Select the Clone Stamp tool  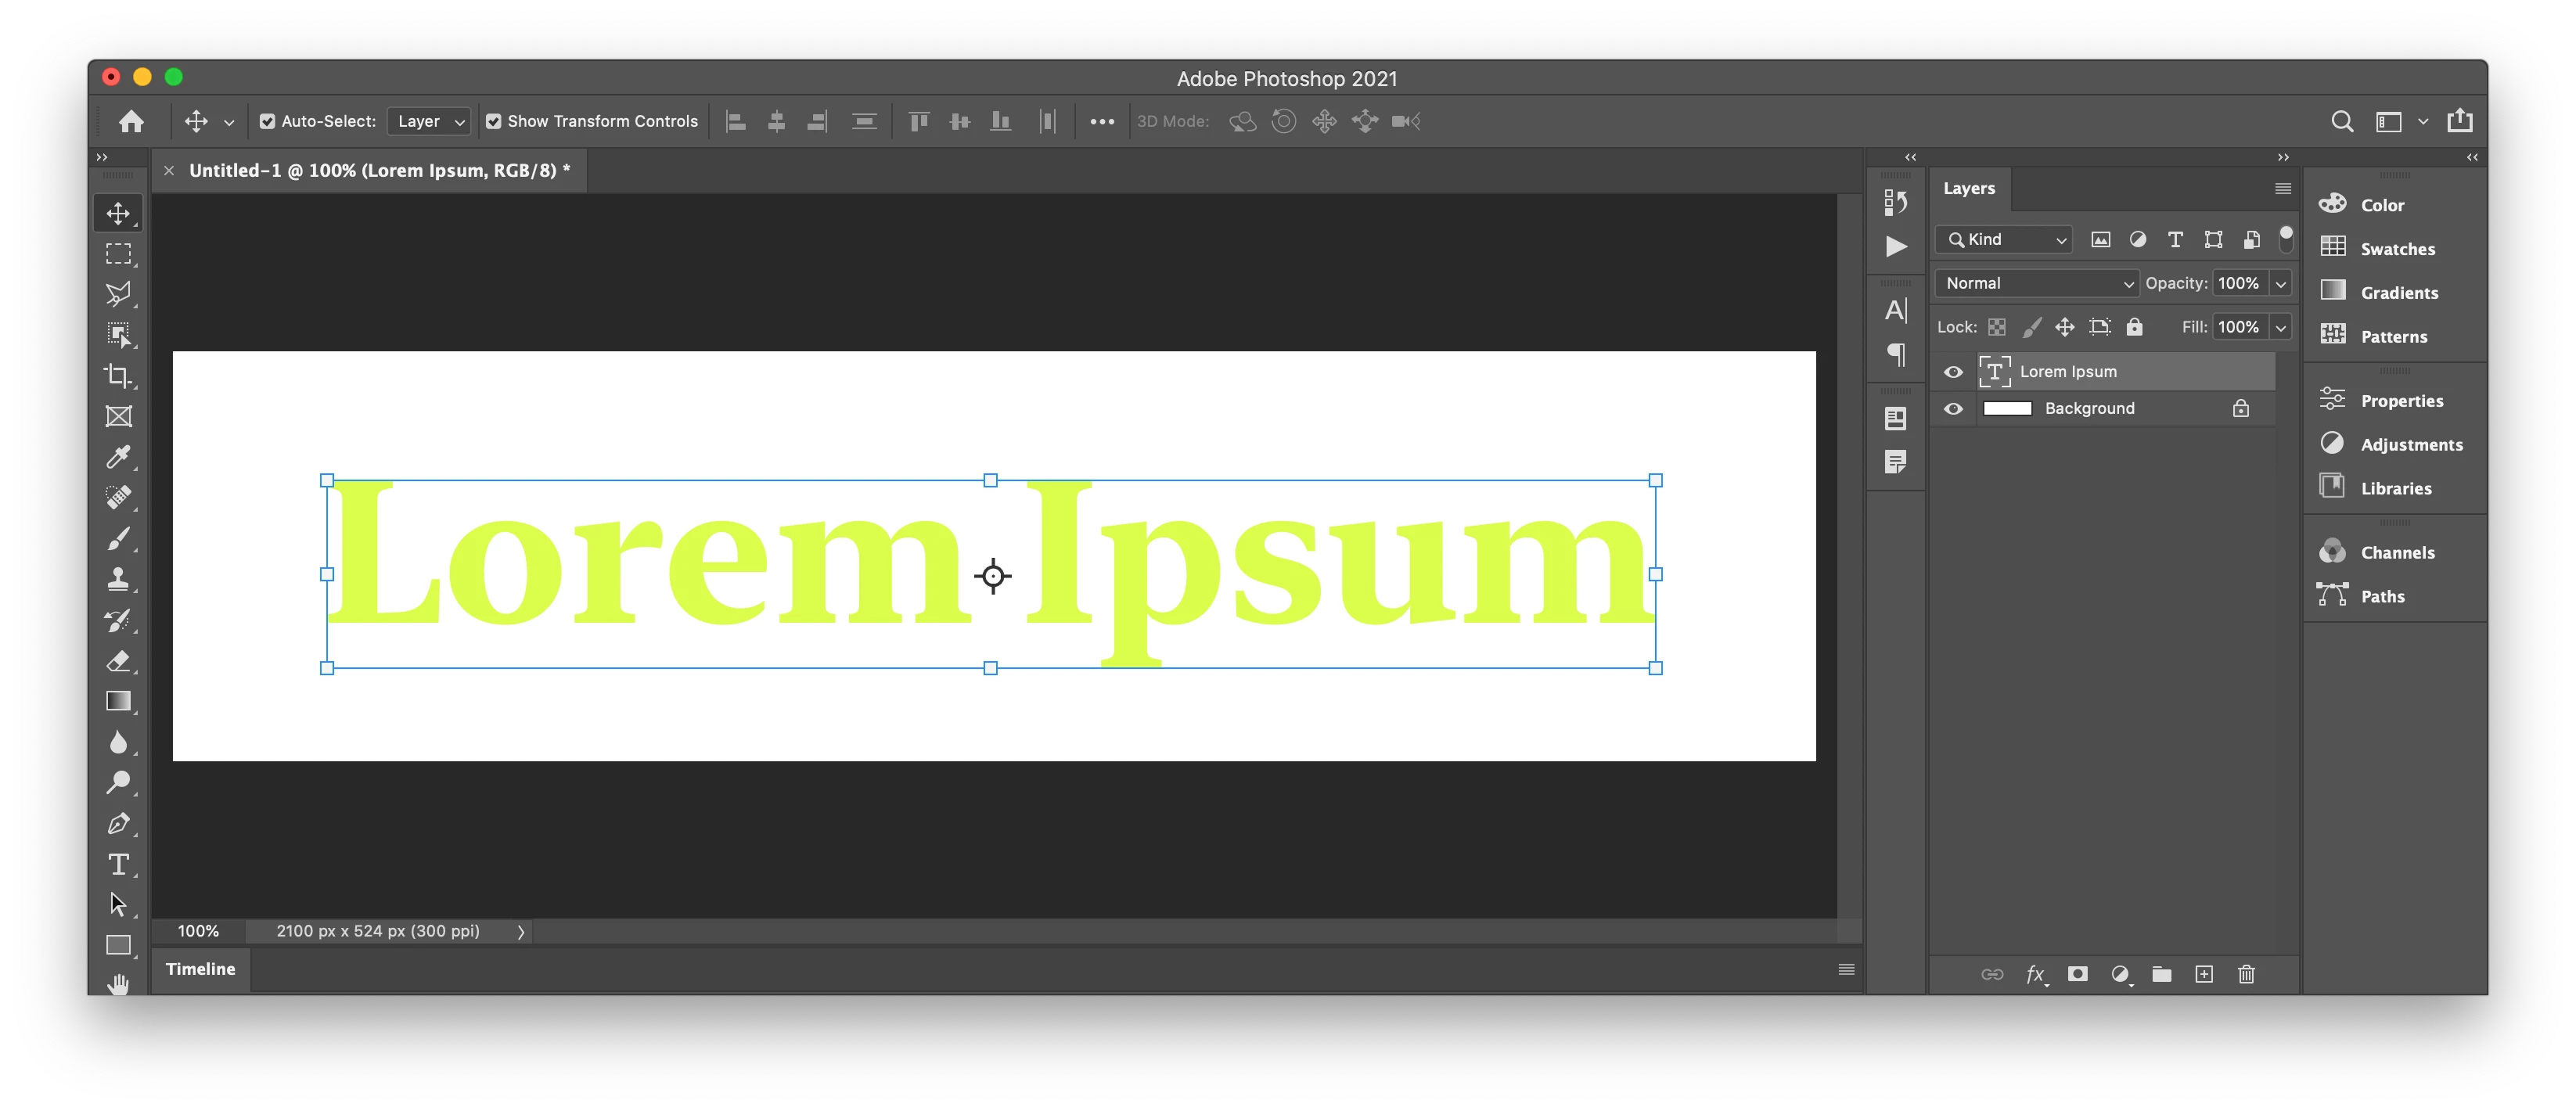[x=118, y=579]
